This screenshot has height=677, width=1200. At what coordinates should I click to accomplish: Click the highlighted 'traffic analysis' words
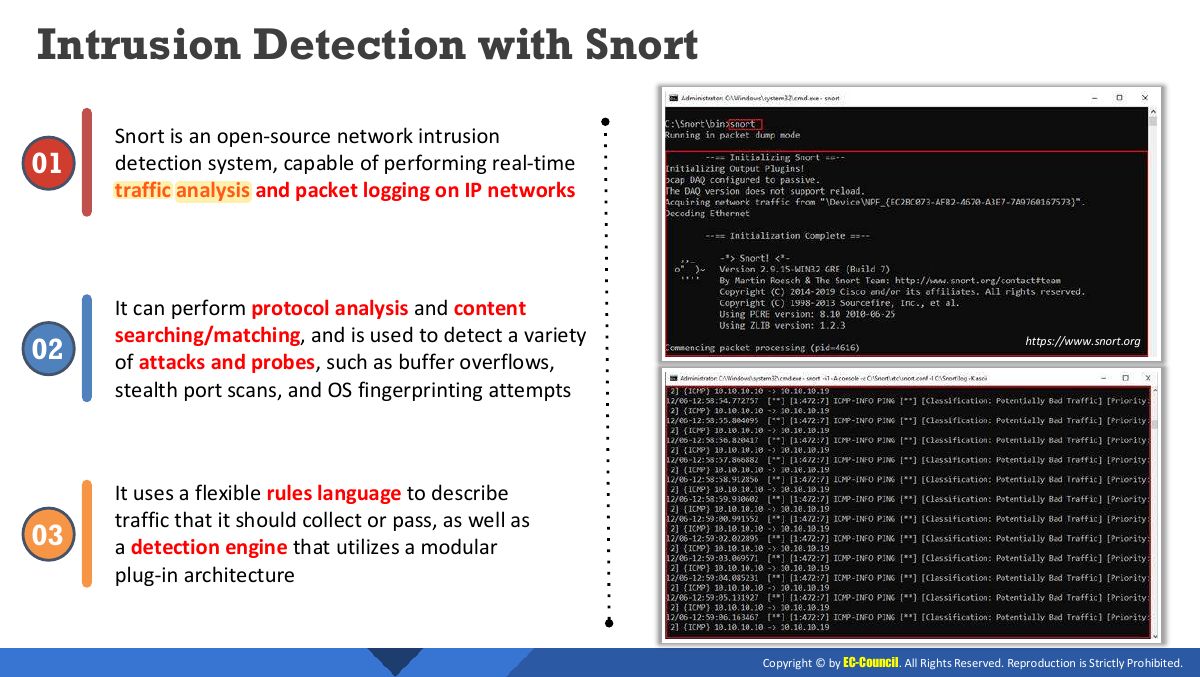[x=182, y=190]
